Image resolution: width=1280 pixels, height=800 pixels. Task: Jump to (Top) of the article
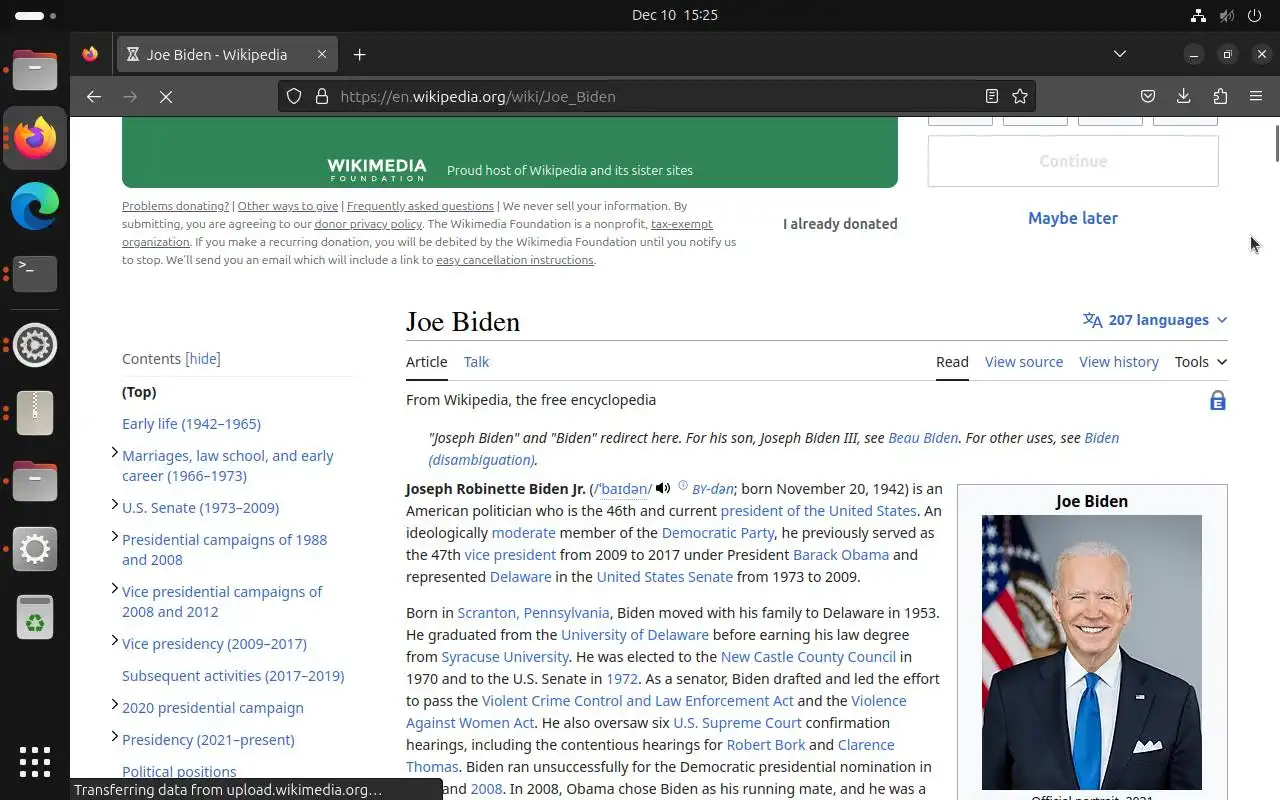coord(139,392)
